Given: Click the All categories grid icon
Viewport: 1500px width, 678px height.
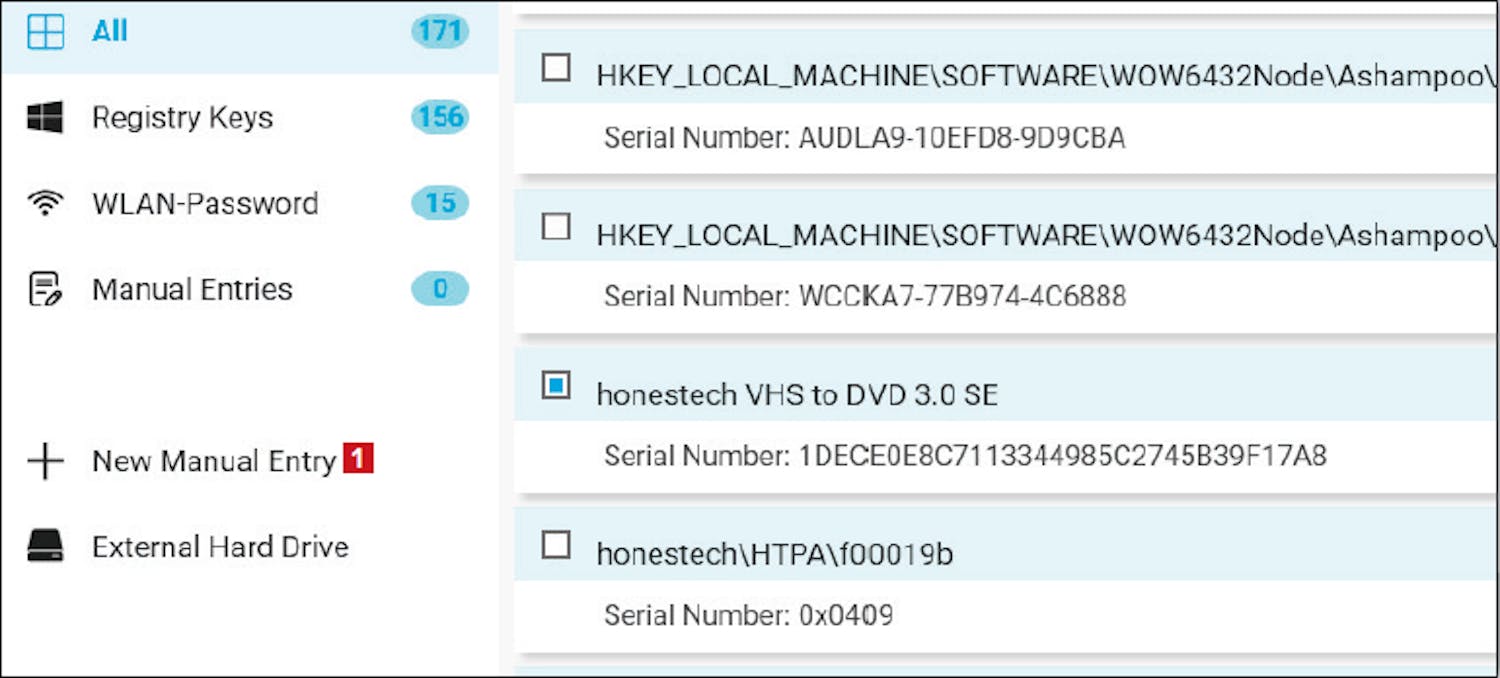Looking at the screenshot, I should point(45,32).
